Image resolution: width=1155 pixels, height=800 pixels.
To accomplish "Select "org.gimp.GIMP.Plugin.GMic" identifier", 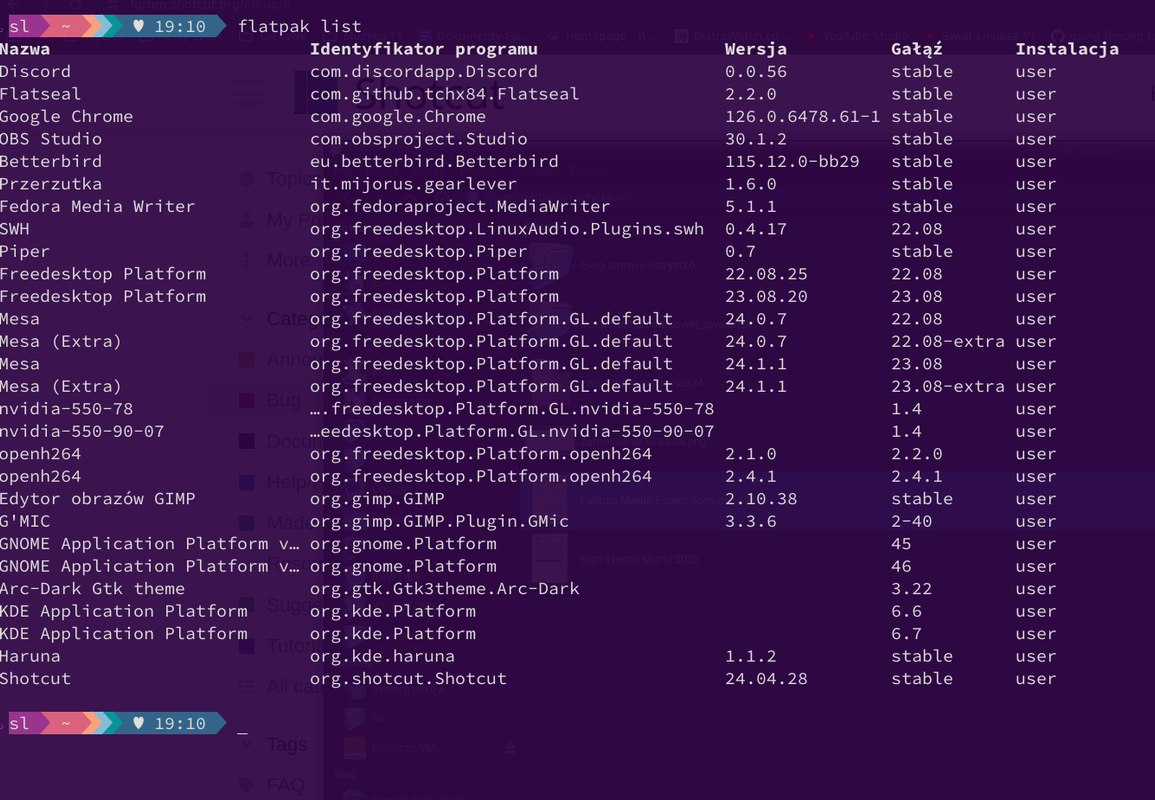I will 439,521.
